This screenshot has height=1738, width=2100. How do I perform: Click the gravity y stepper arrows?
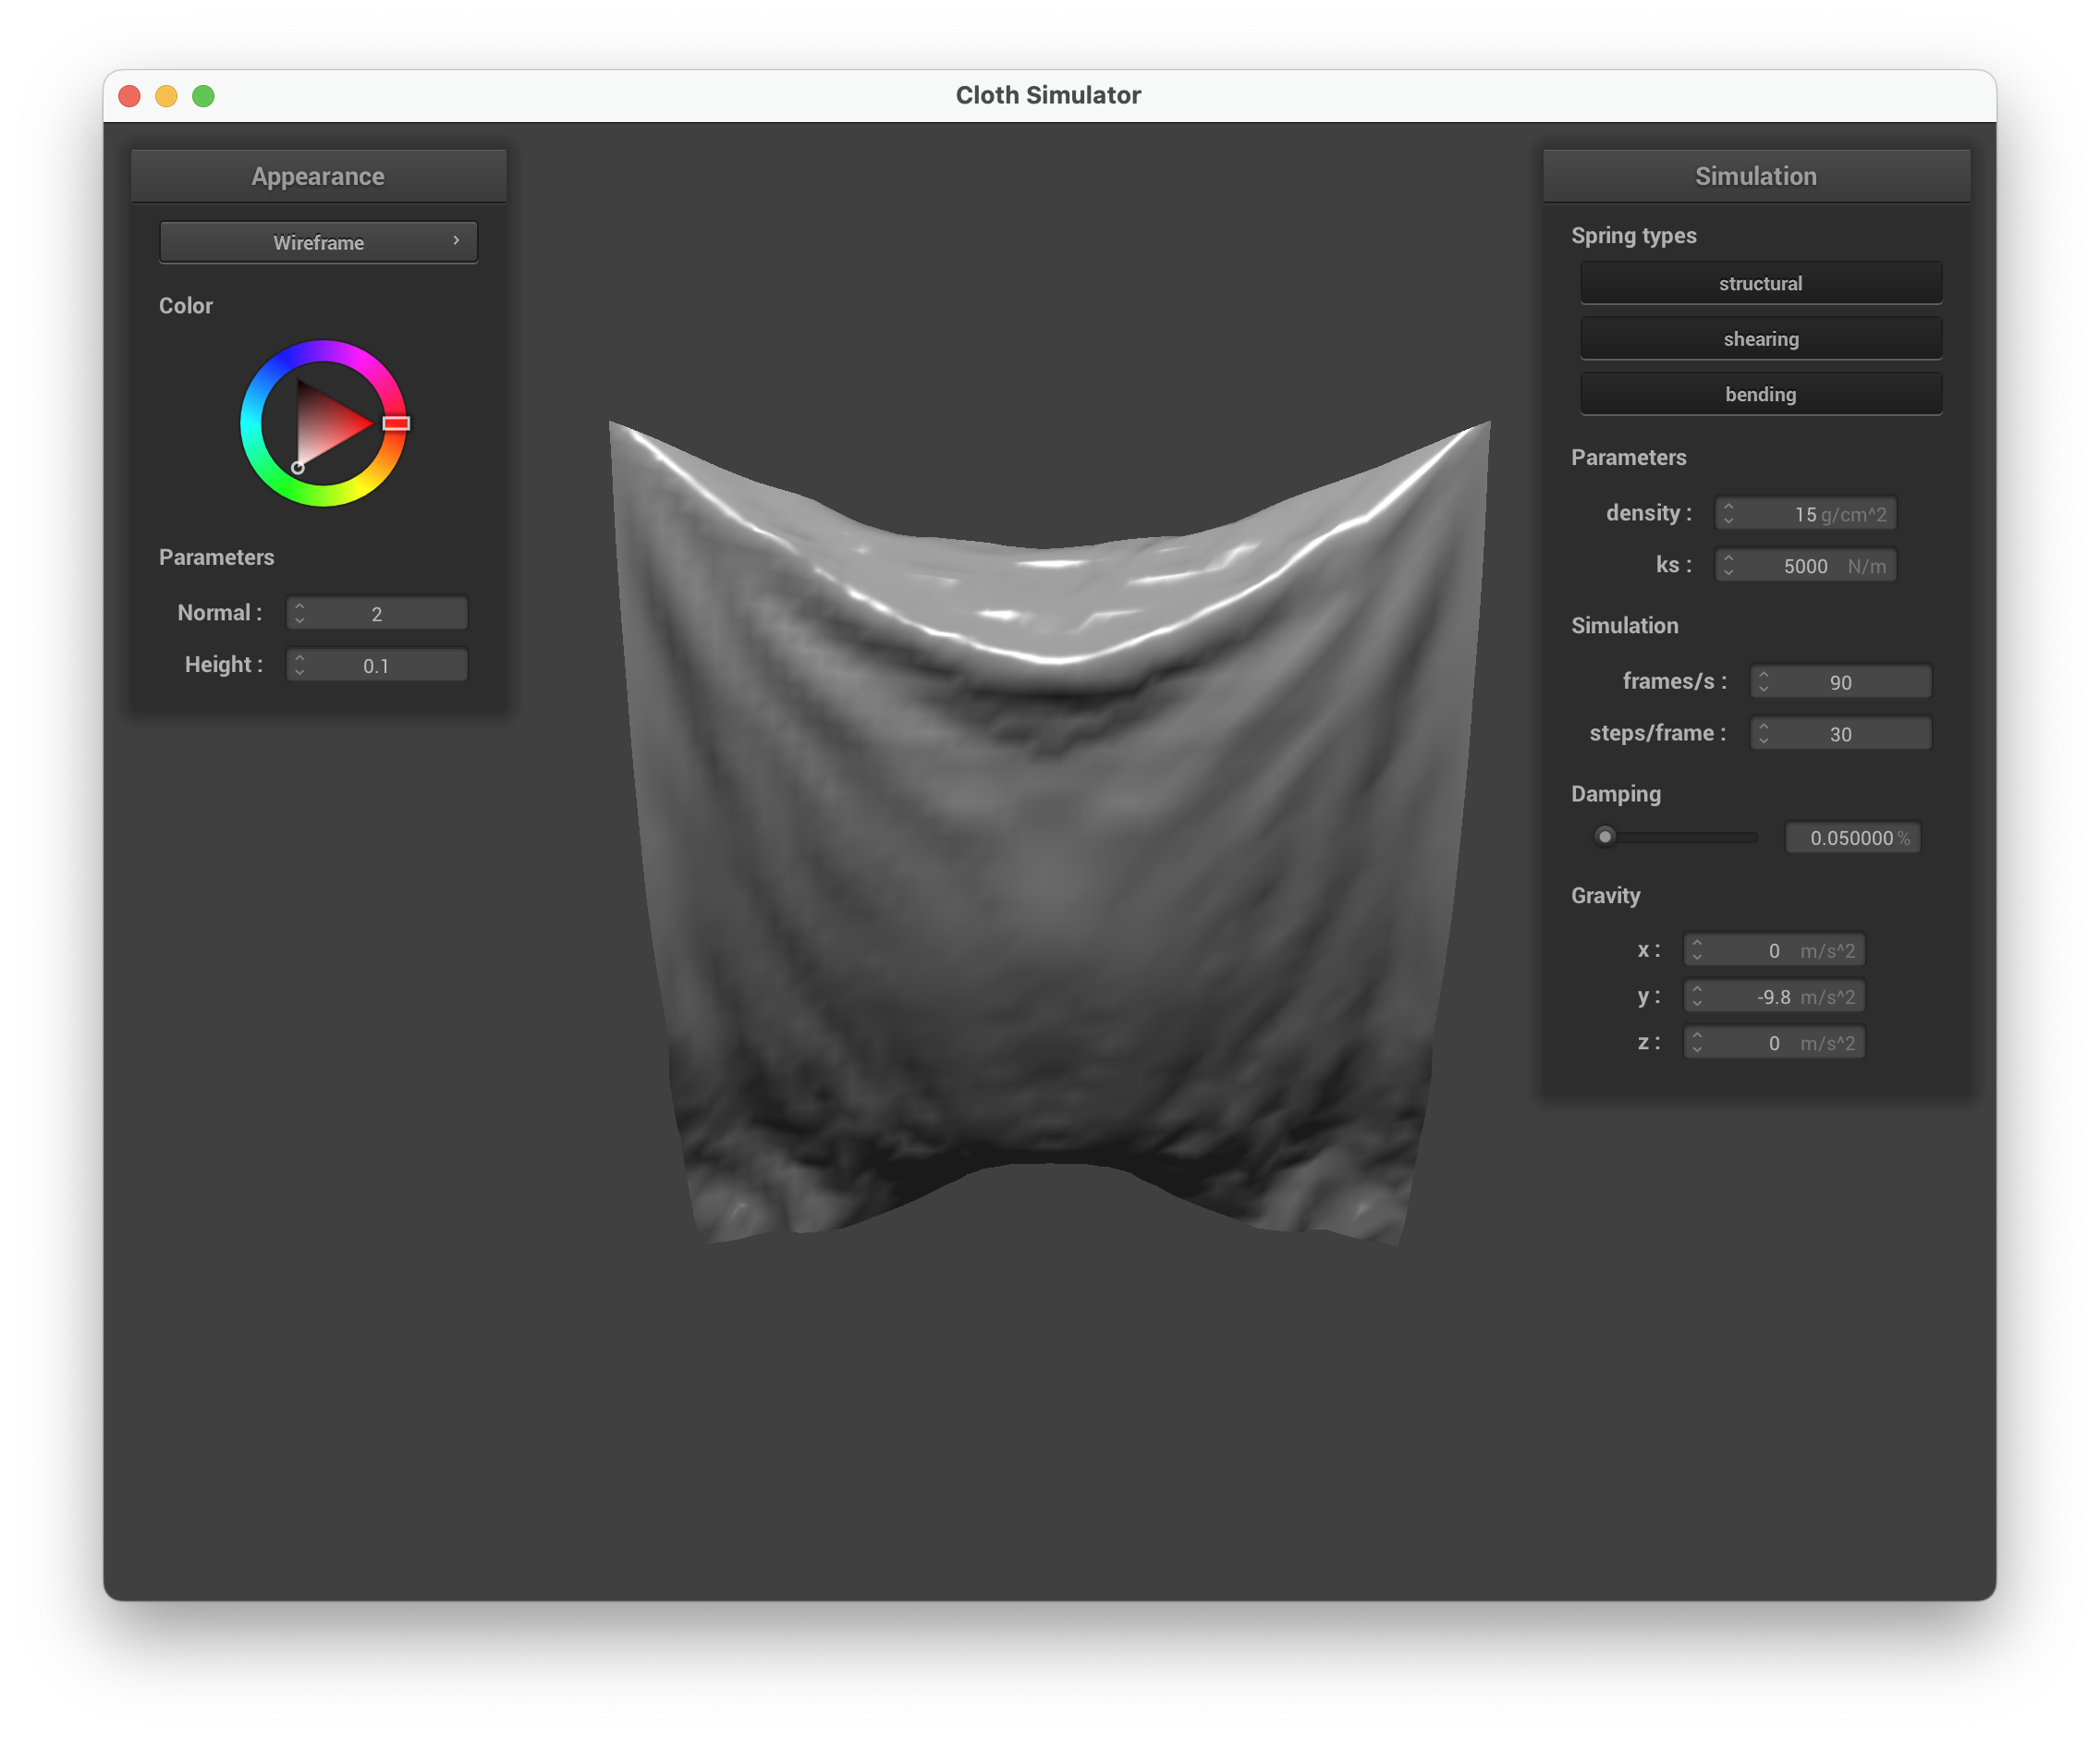tap(1697, 996)
